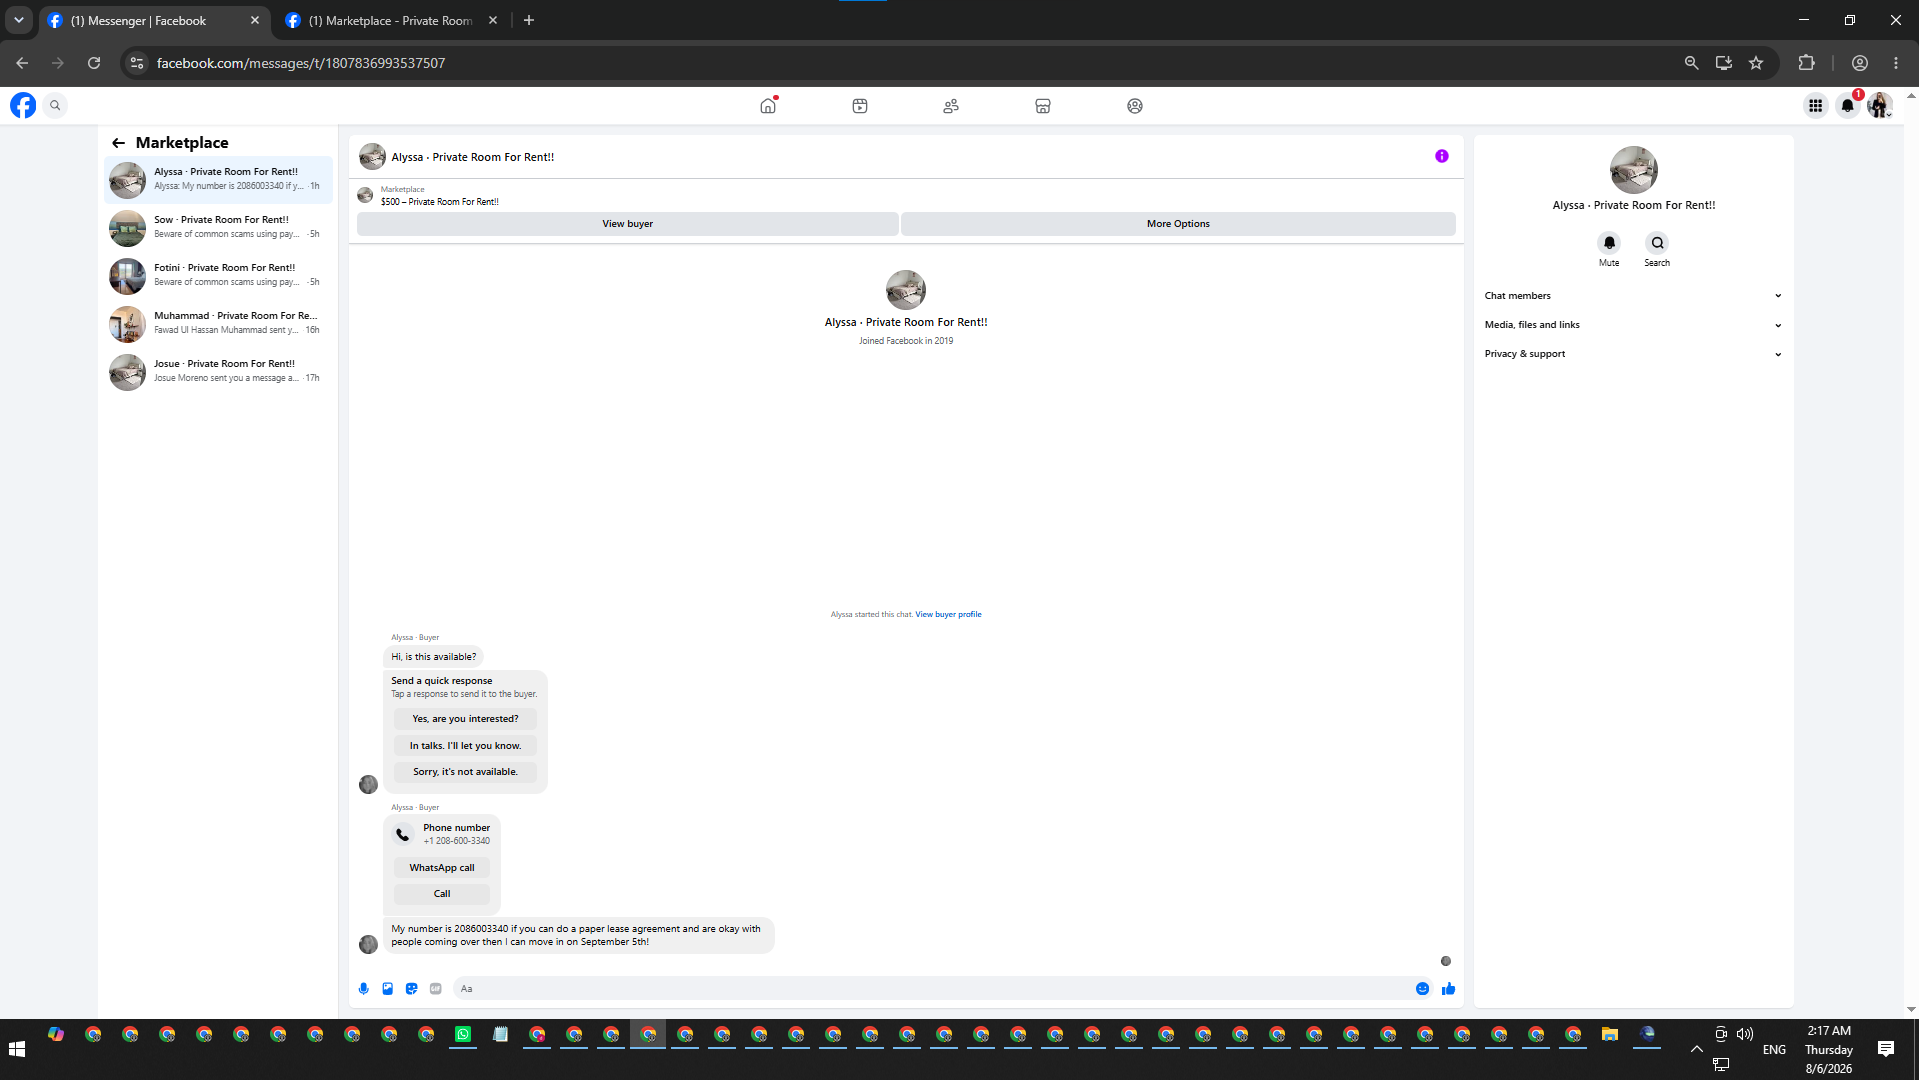The width and height of the screenshot is (1919, 1080).
Task: Show hidden system tray icons
Action: 1696,1049
